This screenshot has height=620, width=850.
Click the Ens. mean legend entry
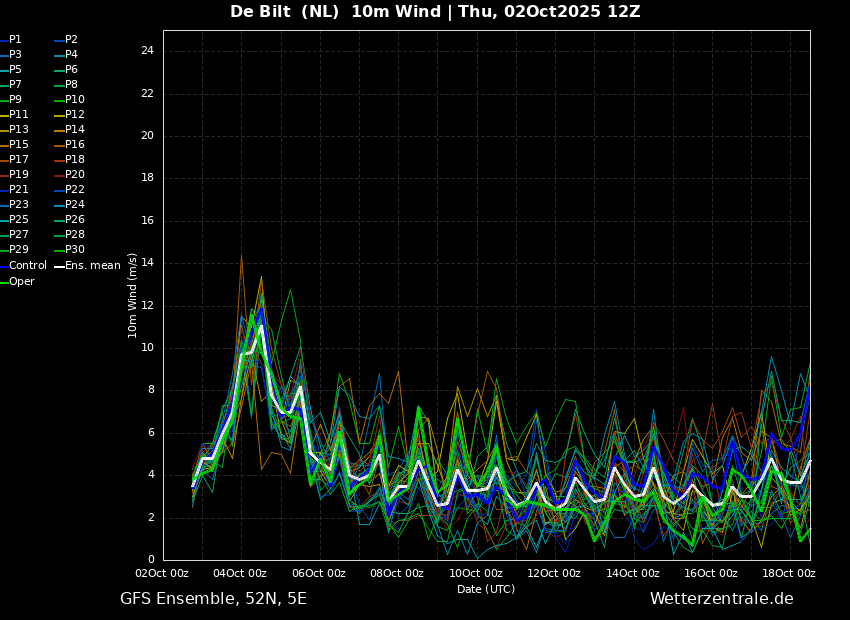(x=92, y=266)
